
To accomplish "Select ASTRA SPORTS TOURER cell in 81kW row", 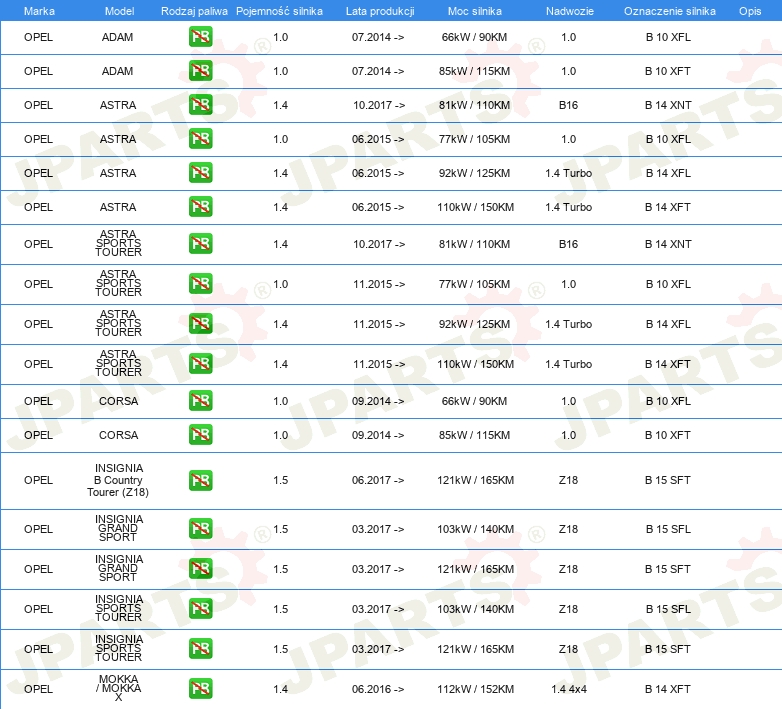I will [119, 243].
